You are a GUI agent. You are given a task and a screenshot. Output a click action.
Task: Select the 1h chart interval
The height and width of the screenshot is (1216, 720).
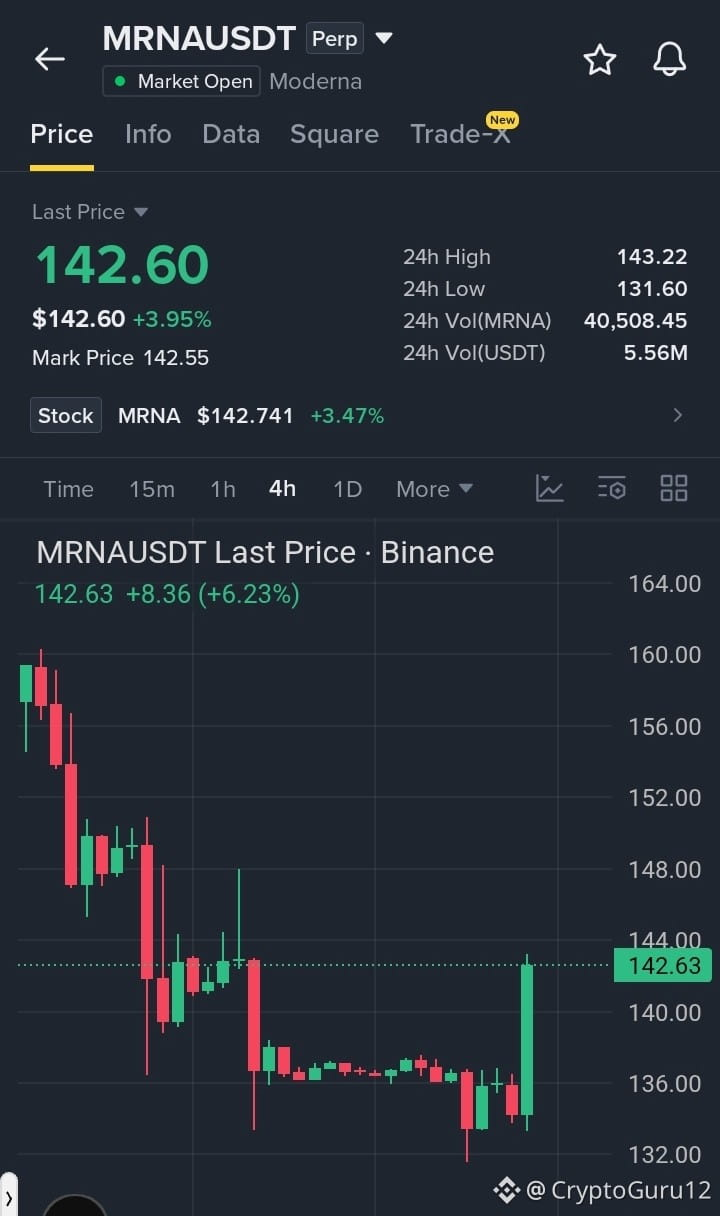tap(223, 489)
